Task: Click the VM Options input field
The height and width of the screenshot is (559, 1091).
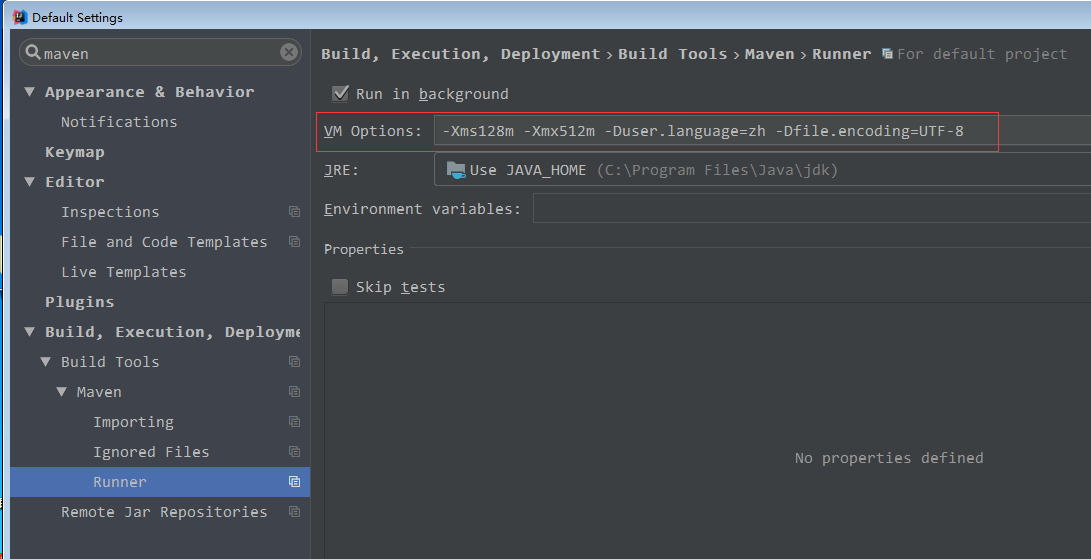Action: tap(763, 131)
